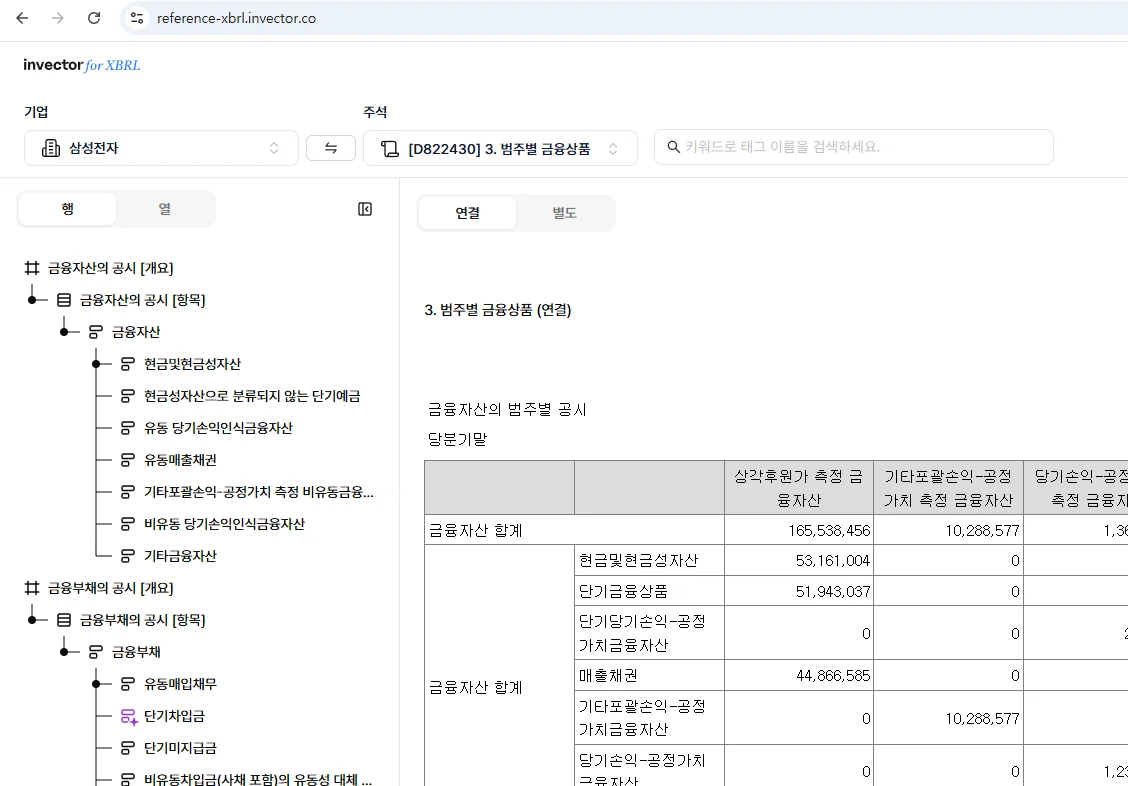Collapse the sidebar using the panel icon

pos(365,209)
